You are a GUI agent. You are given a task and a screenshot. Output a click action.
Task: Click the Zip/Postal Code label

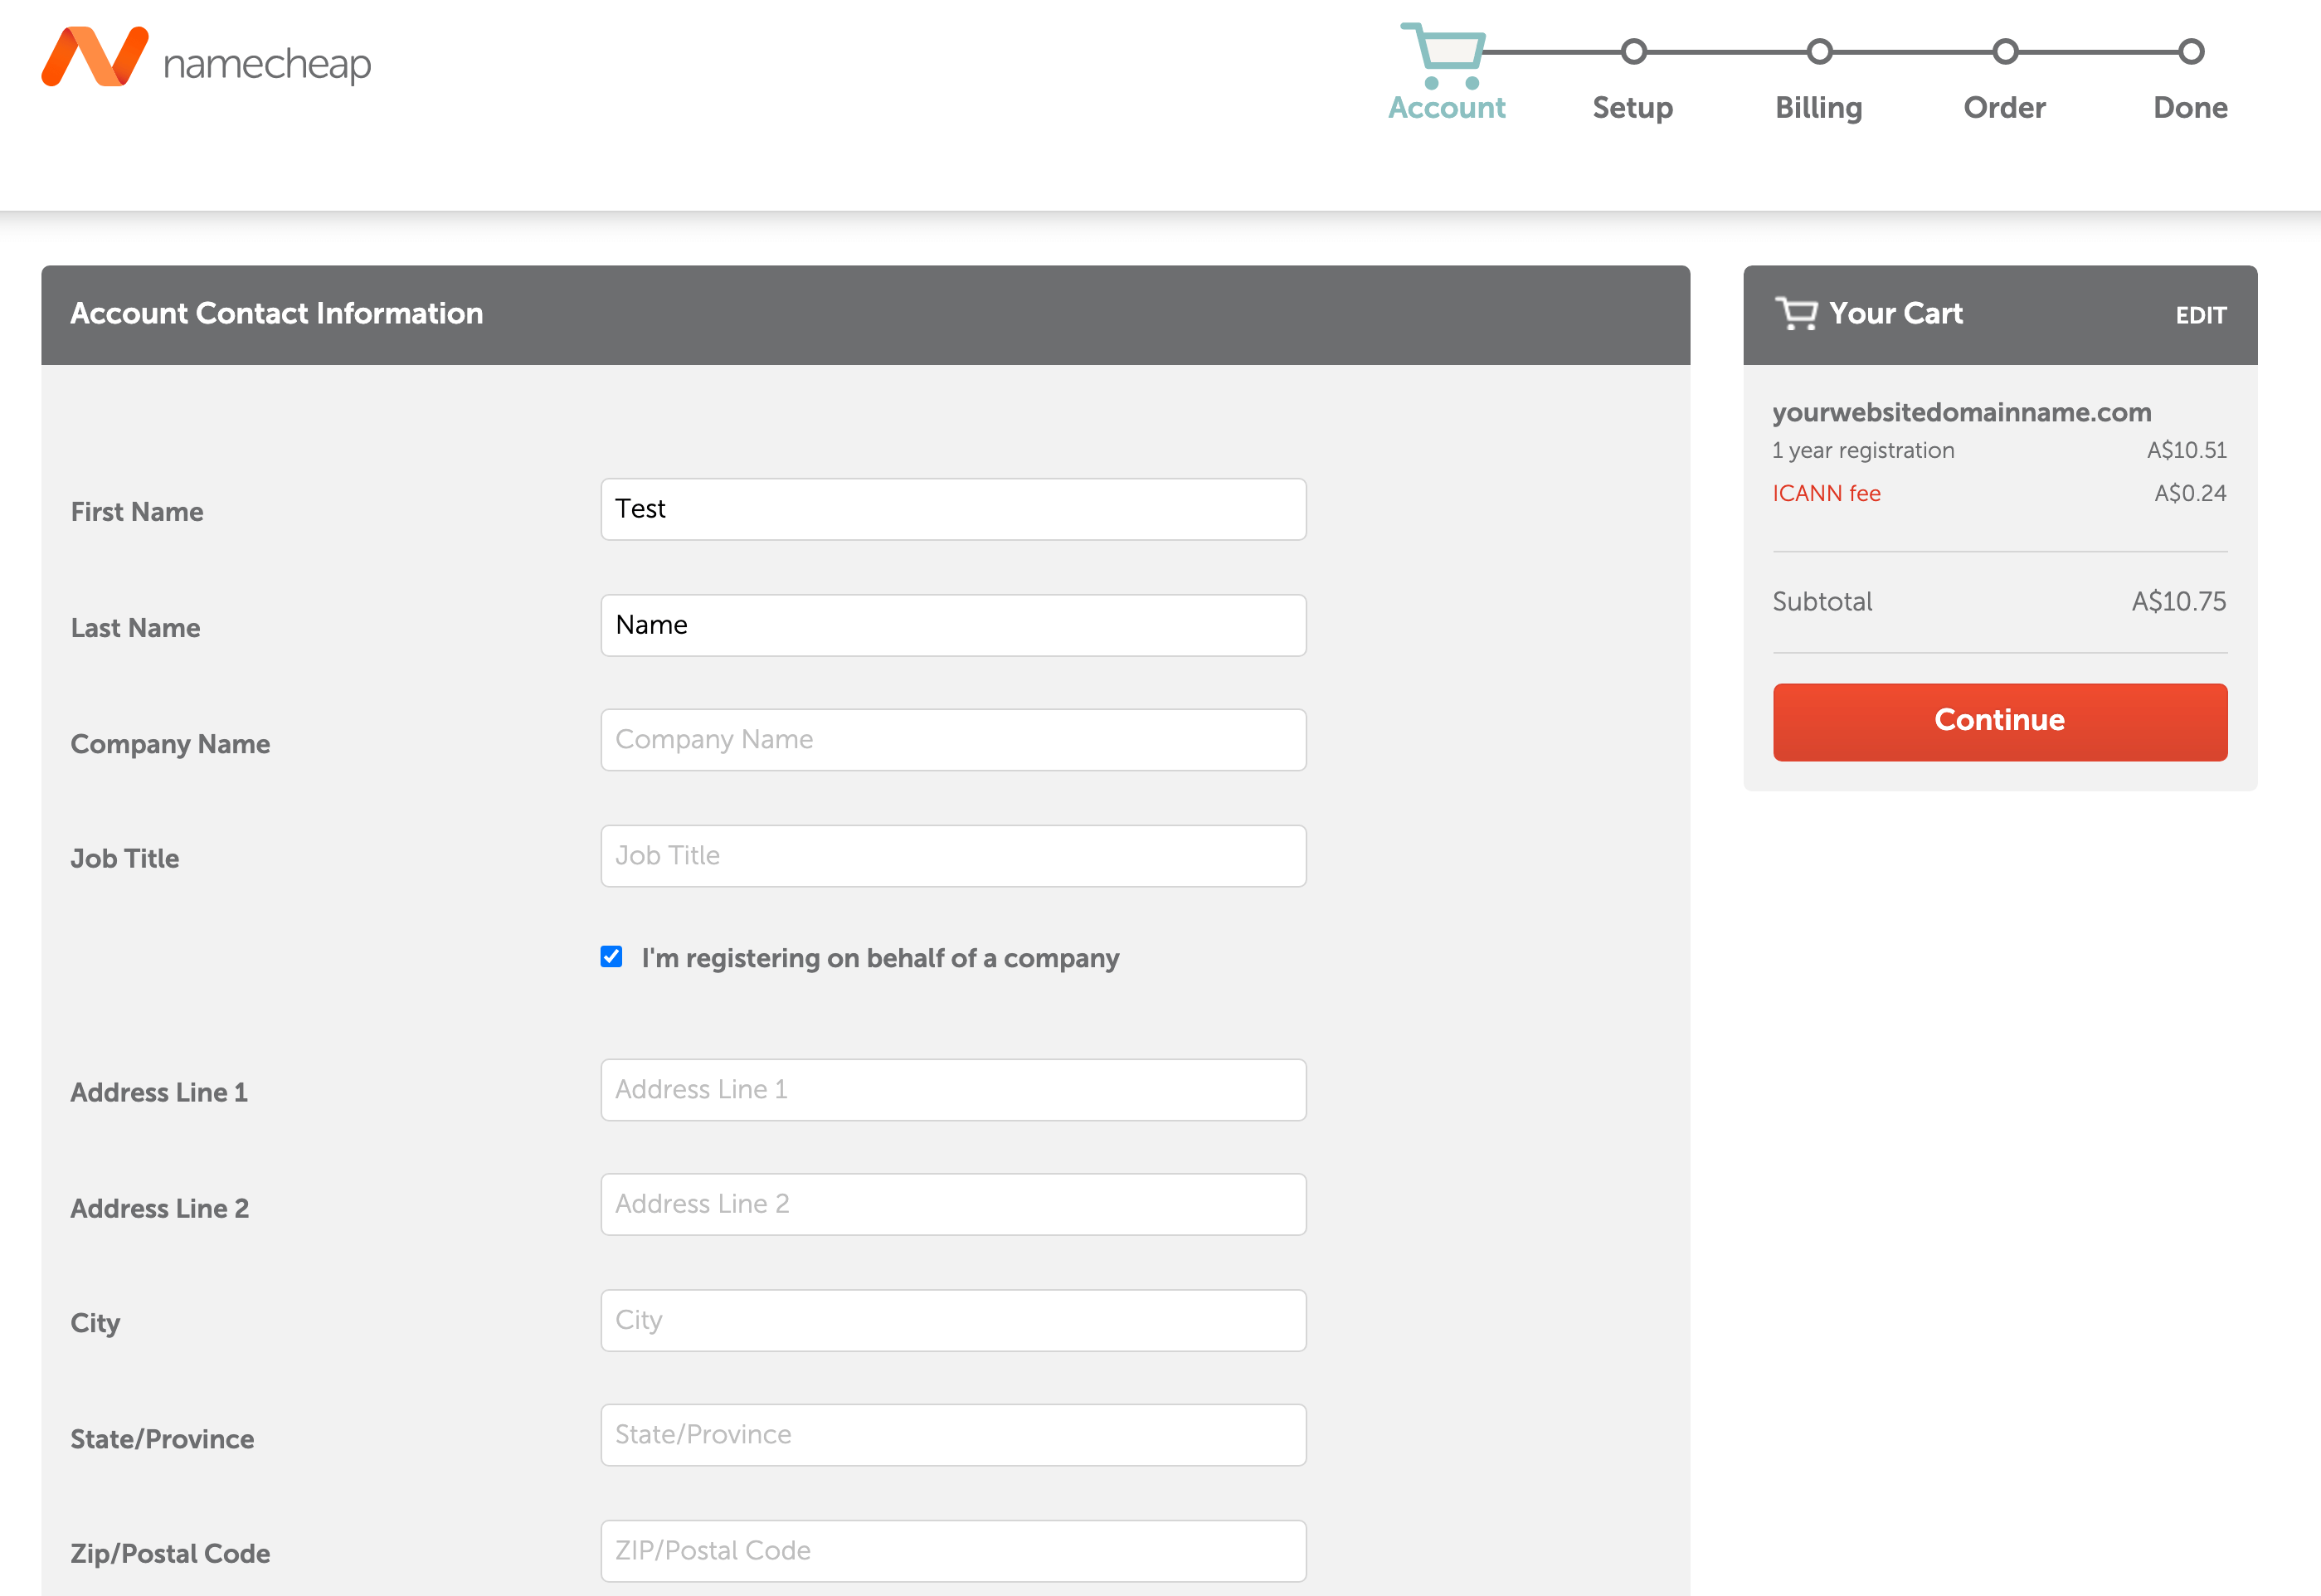point(170,1554)
